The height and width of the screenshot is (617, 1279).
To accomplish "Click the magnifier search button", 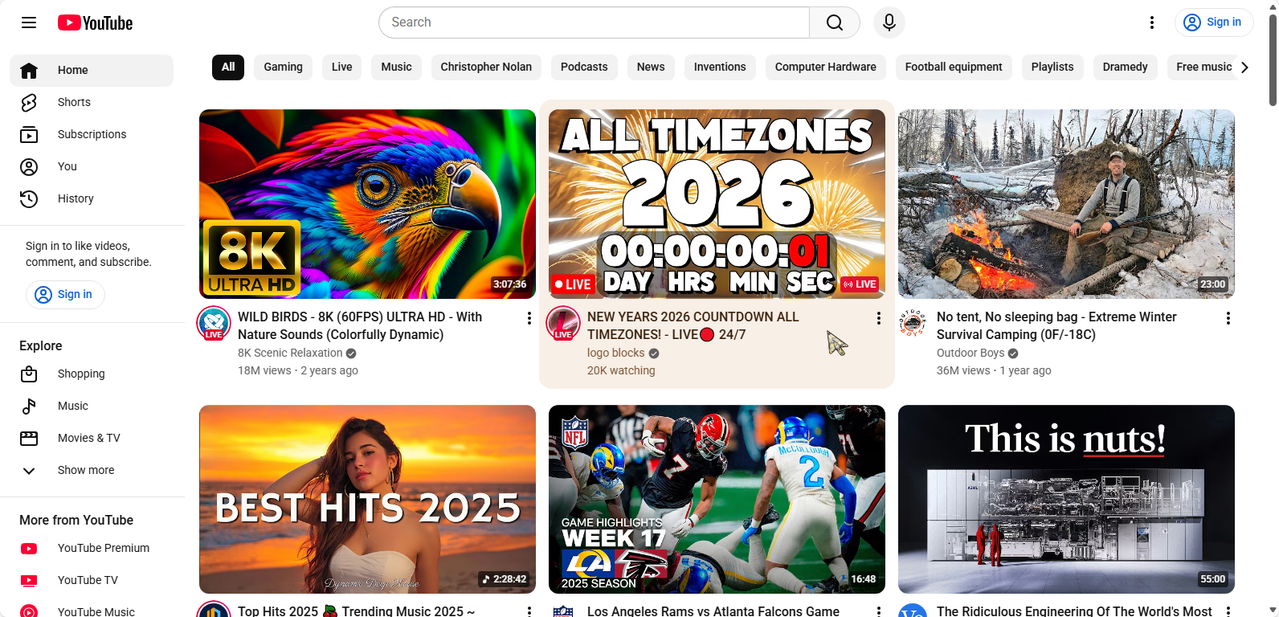I will pos(834,22).
